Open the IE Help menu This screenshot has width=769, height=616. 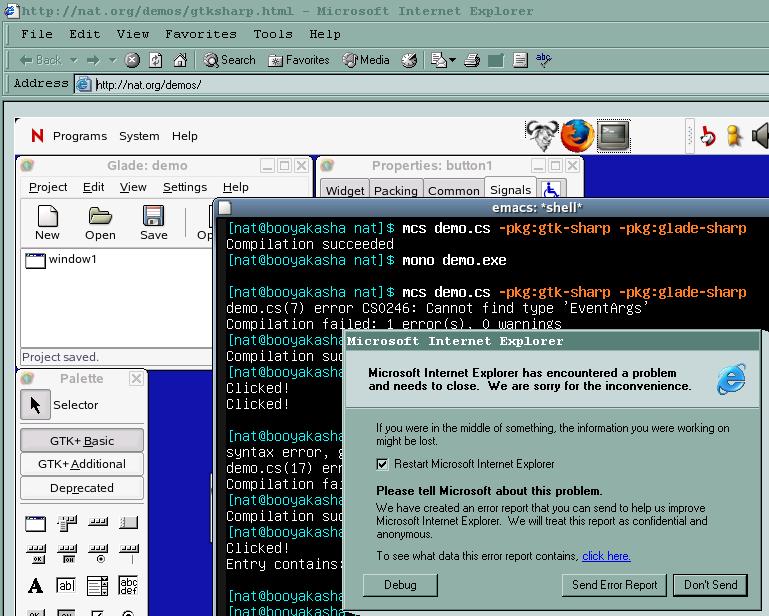pos(325,34)
